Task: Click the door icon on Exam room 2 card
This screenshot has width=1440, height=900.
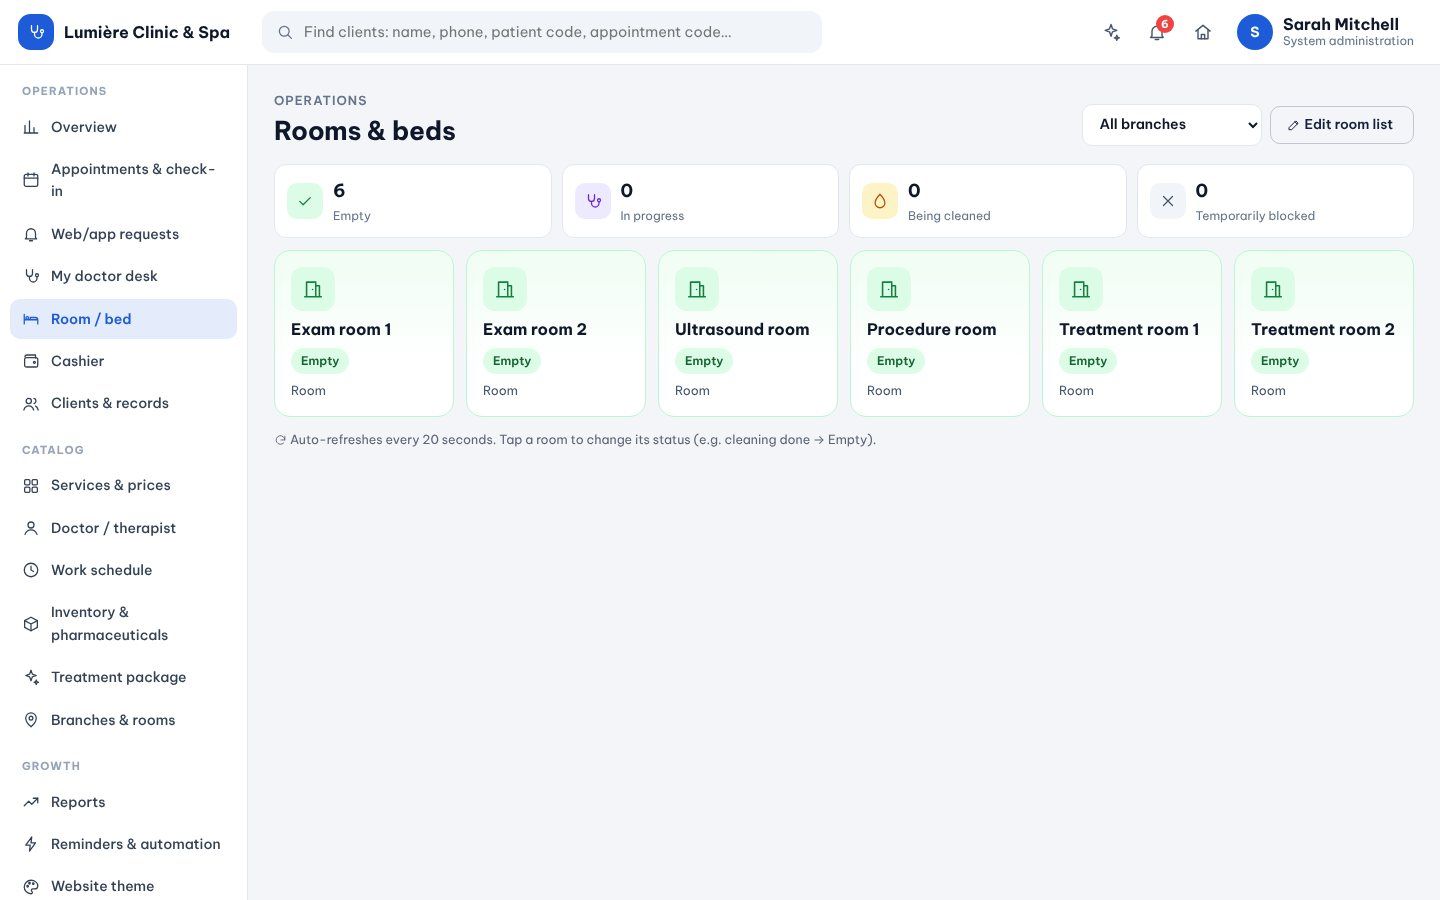Action: point(505,289)
